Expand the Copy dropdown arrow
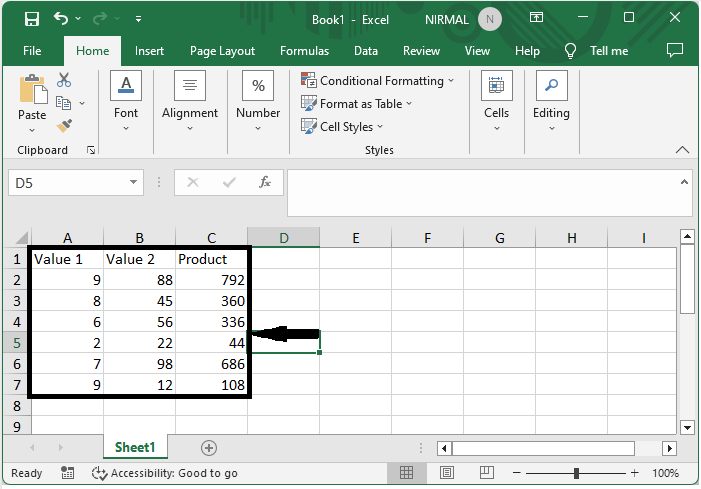 pos(82,103)
